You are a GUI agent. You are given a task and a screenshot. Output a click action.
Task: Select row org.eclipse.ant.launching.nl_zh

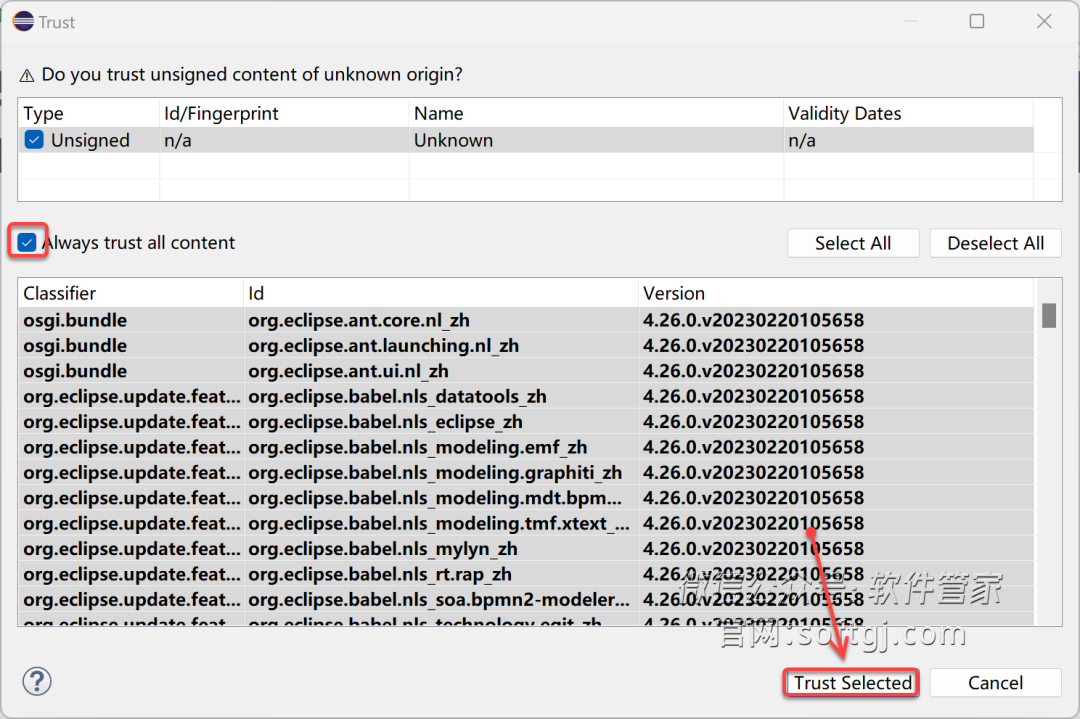[526, 346]
